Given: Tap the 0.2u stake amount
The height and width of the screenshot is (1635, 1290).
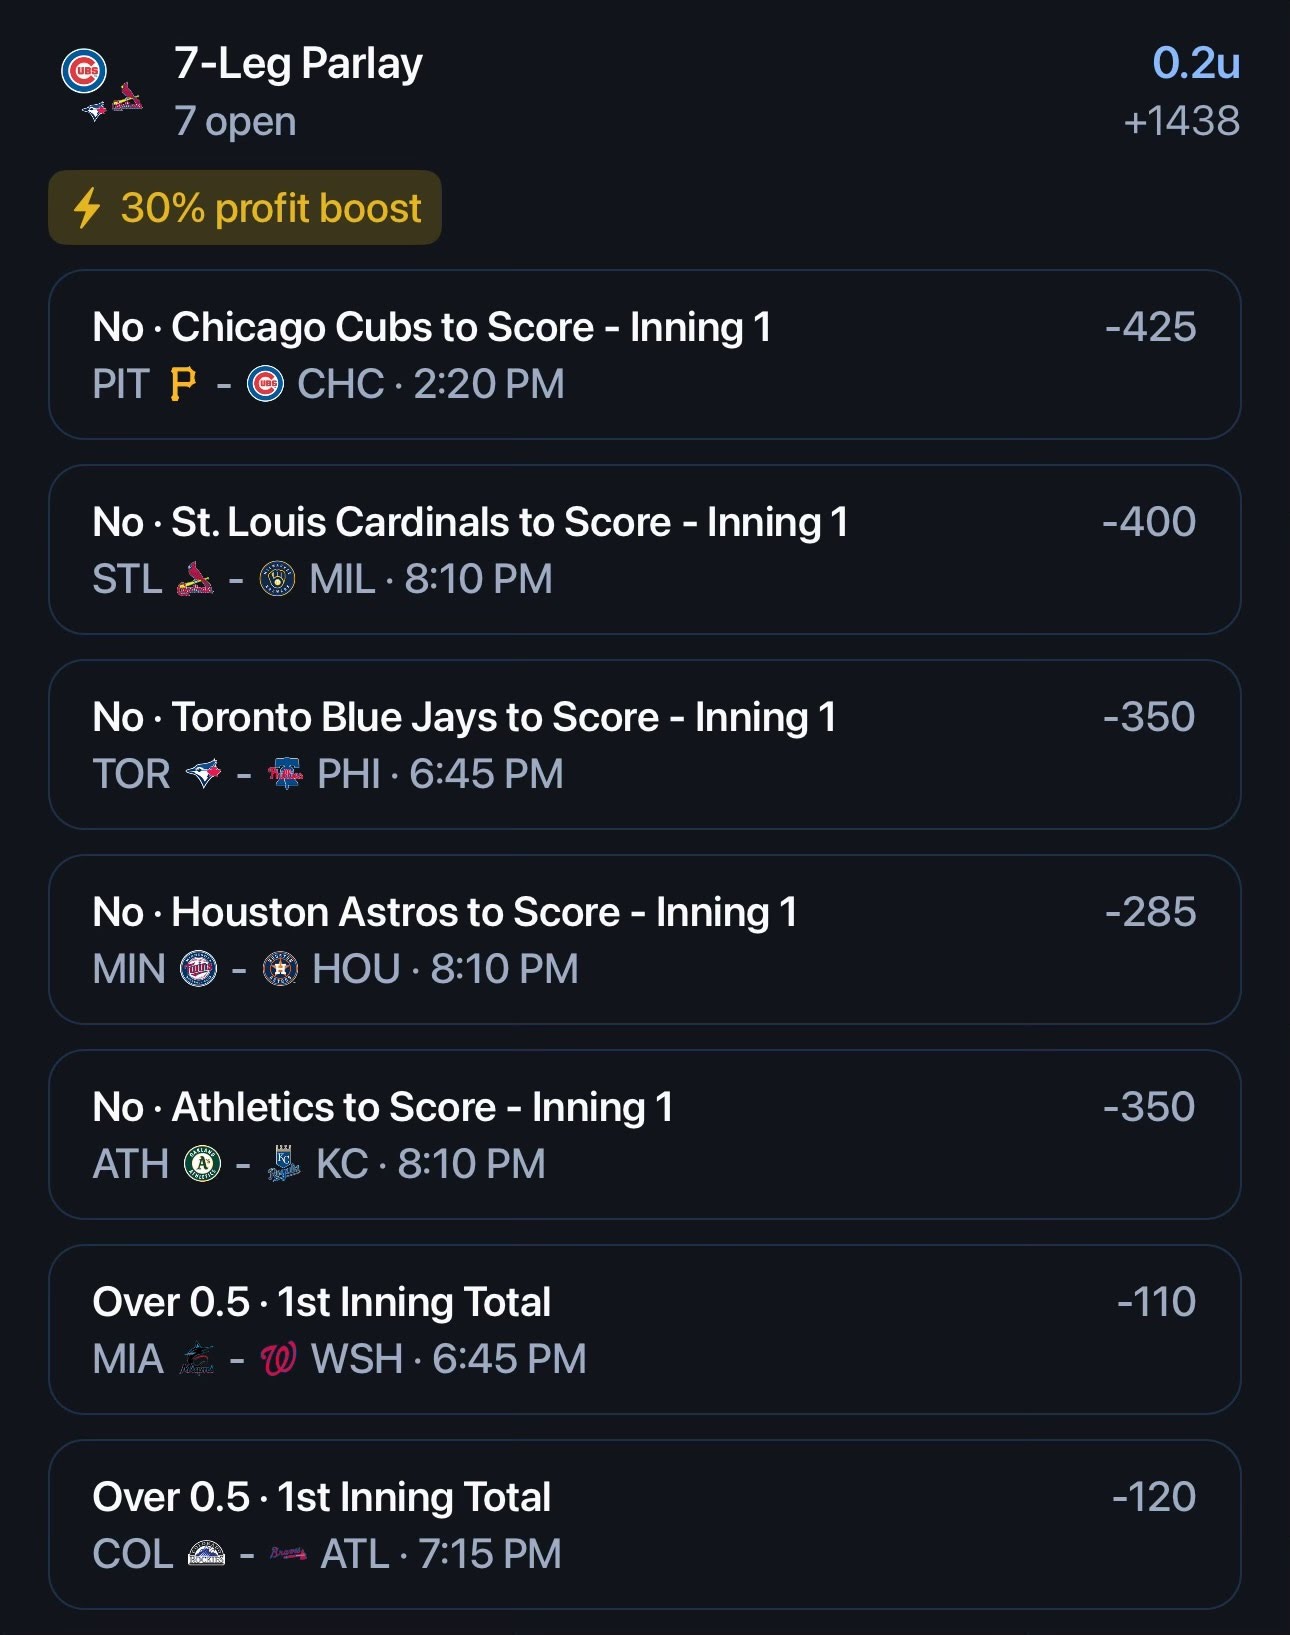Looking at the screenshot, I should tap(1196, 63).
